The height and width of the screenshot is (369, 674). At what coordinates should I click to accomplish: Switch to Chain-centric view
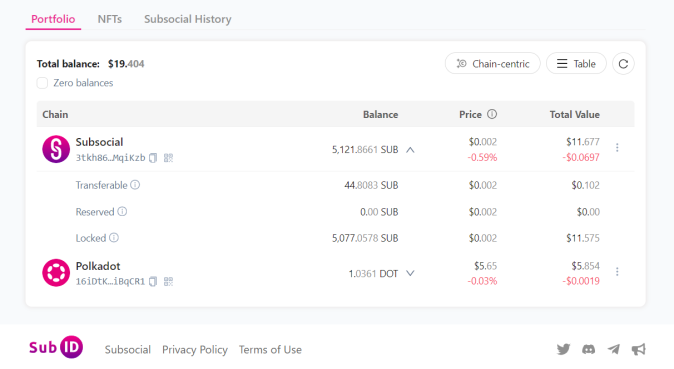pyautogui.click(x=493, y=64)
